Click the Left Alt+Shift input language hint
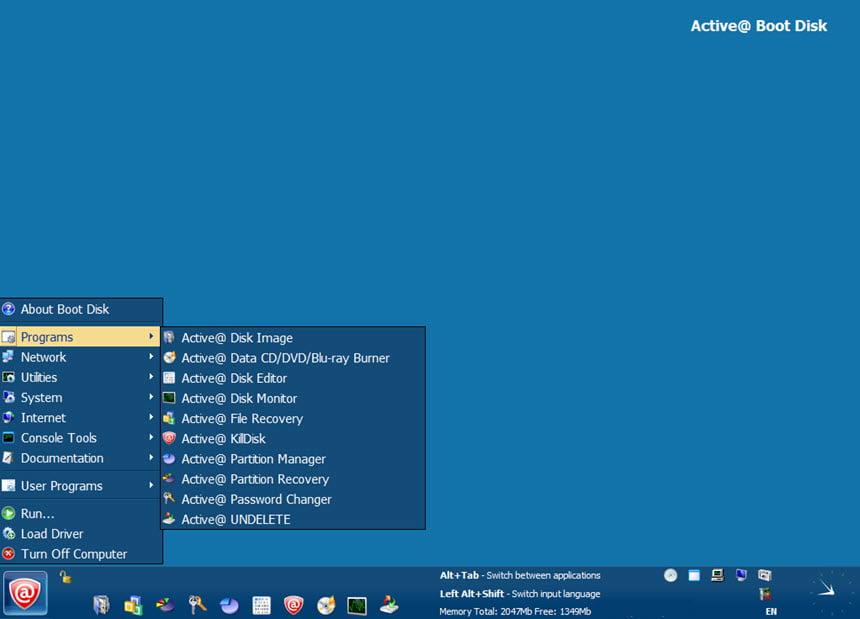Screen dimensions: 860x619 point(520,594)
